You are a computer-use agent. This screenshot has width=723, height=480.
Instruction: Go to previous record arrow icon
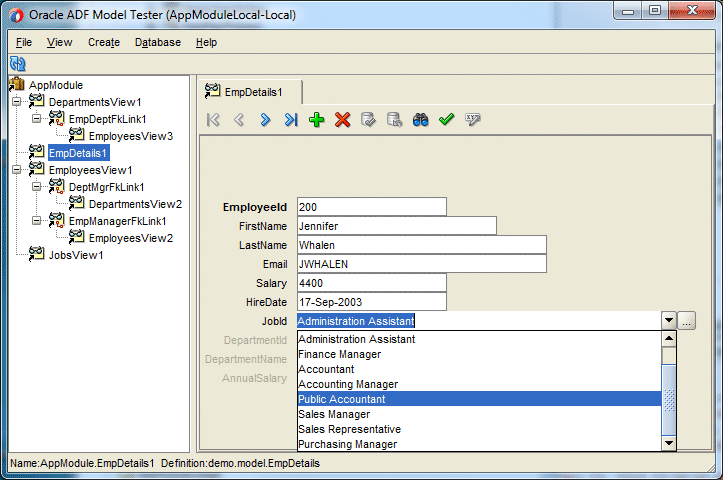(239, 120)
